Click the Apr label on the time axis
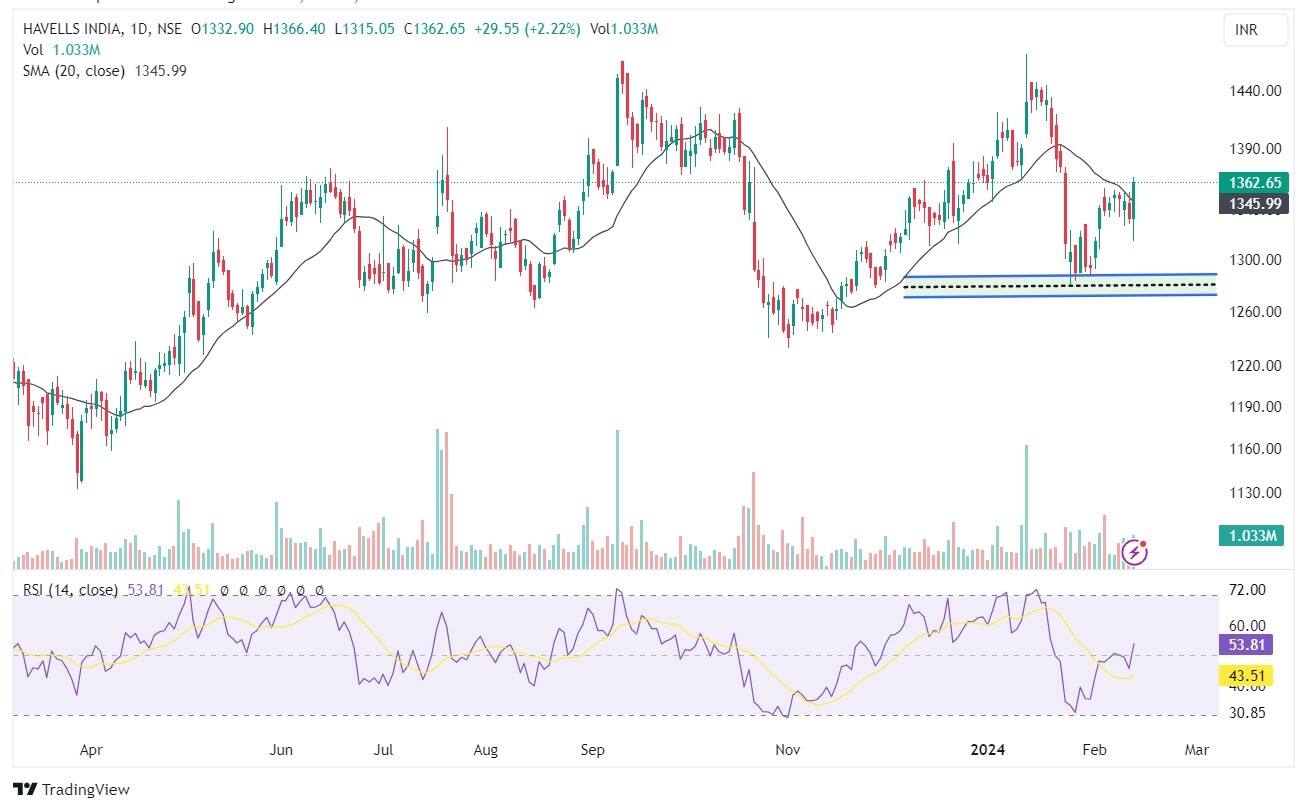1307x811 pixels. tap(90, 749)
